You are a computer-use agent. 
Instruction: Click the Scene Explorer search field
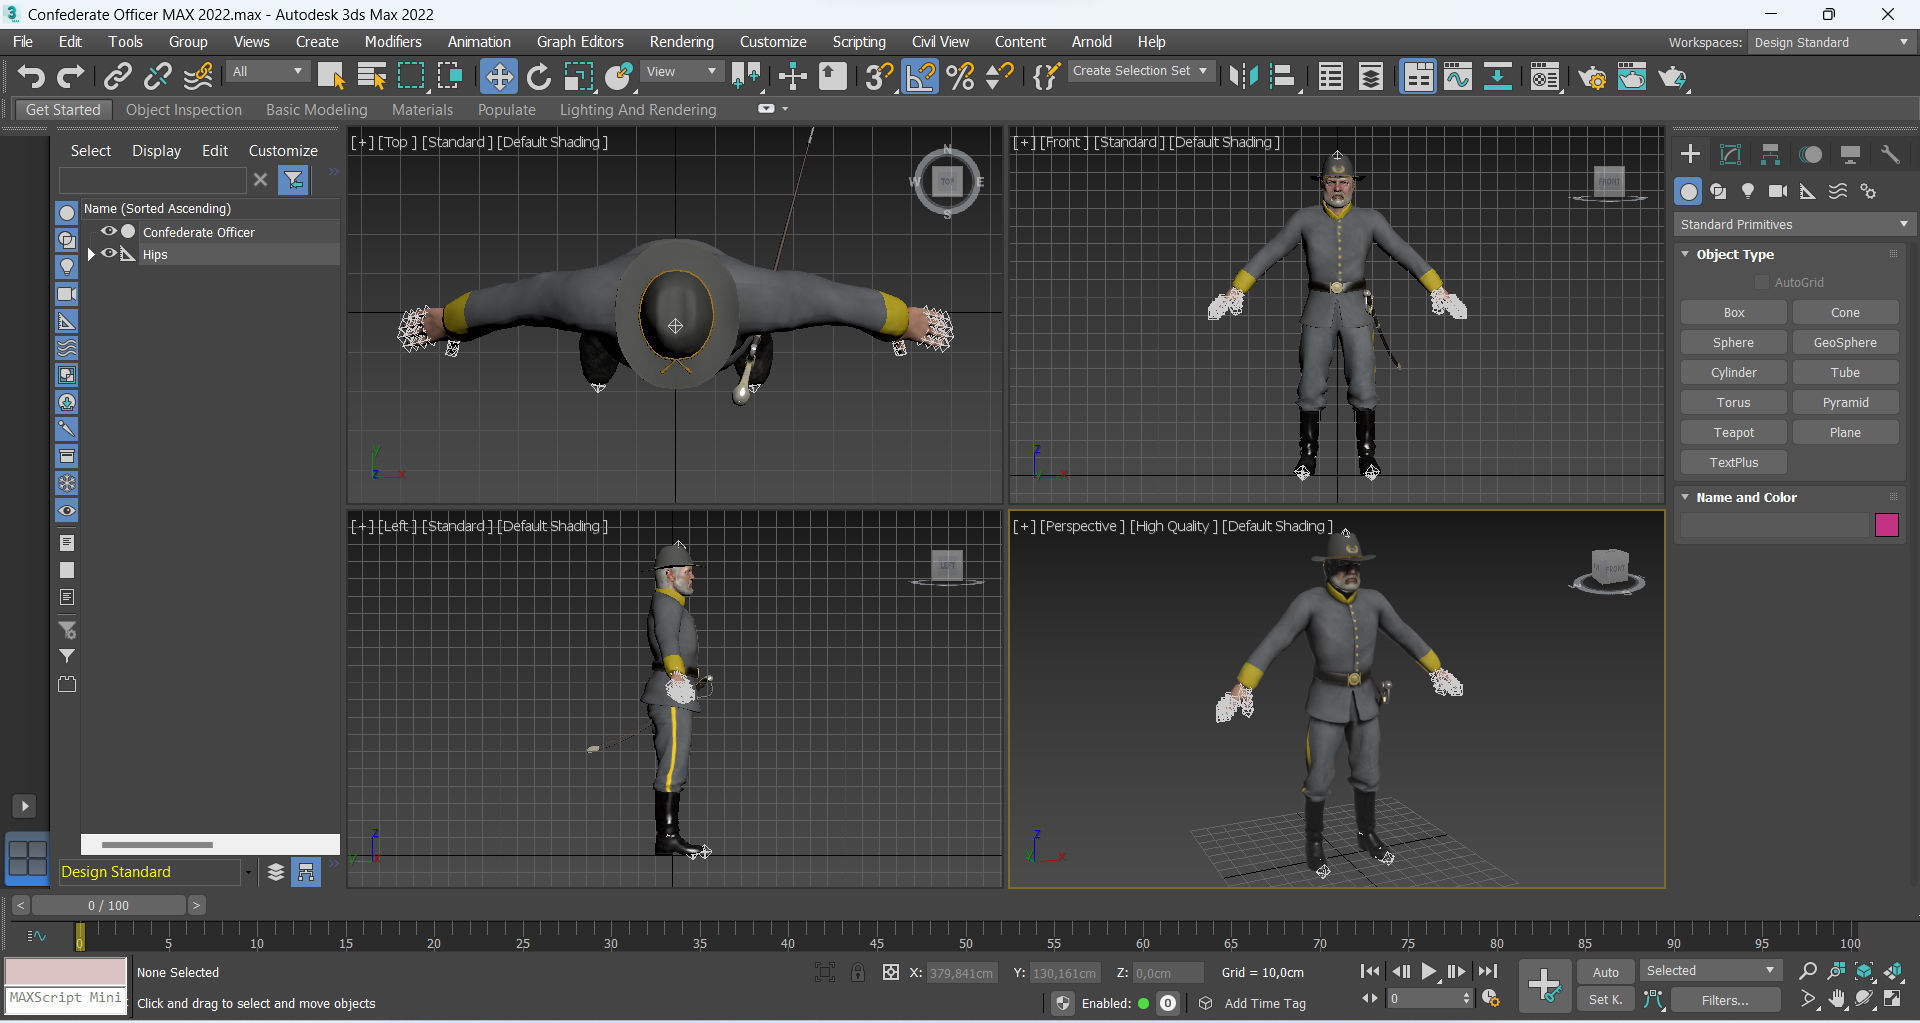[152, 180]
